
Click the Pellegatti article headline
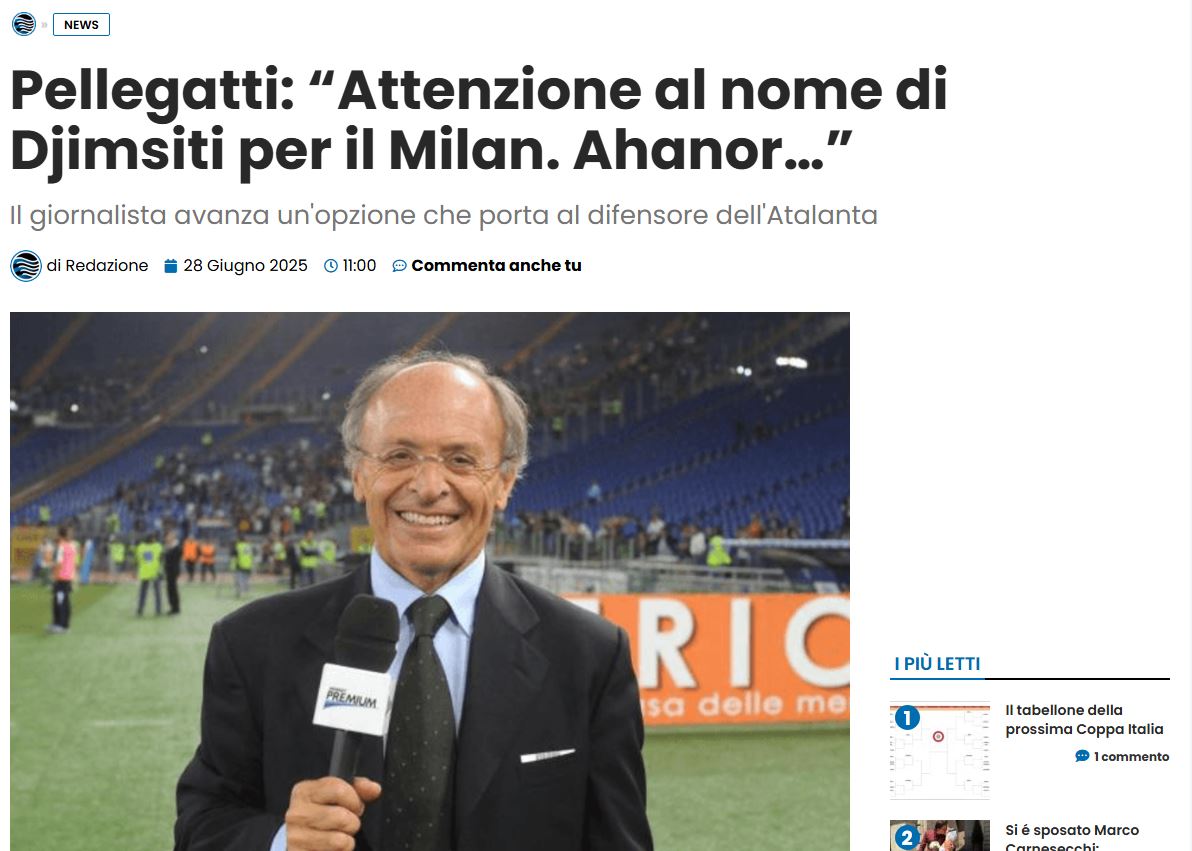coord(479,121)
